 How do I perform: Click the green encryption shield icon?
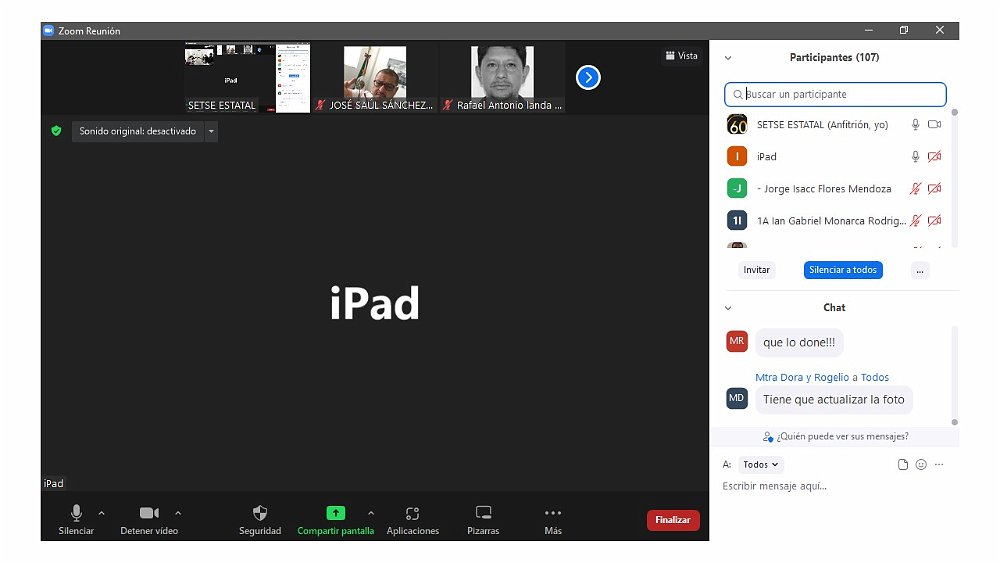[x=57, y=131]
